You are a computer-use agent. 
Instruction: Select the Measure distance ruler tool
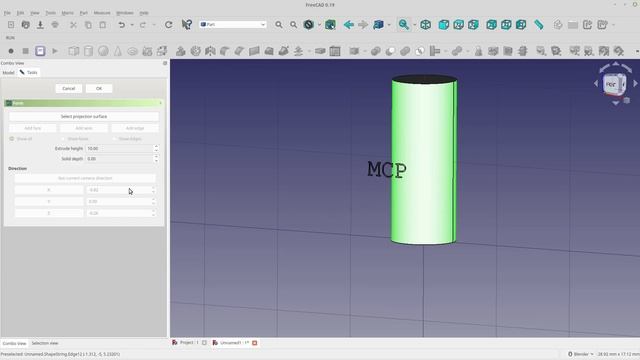(539, 25)
